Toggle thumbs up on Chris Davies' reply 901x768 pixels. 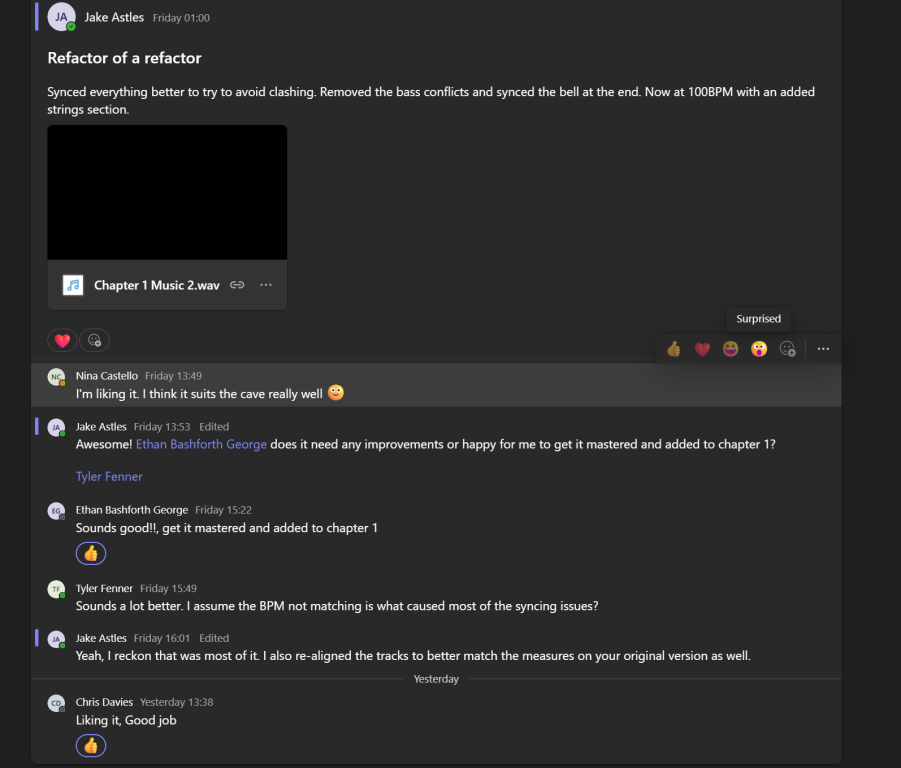(x=91, y=746)
